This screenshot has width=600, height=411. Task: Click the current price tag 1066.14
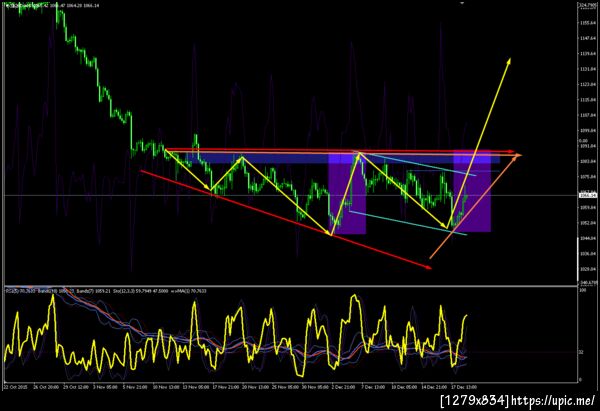click(x=588, y=196)
